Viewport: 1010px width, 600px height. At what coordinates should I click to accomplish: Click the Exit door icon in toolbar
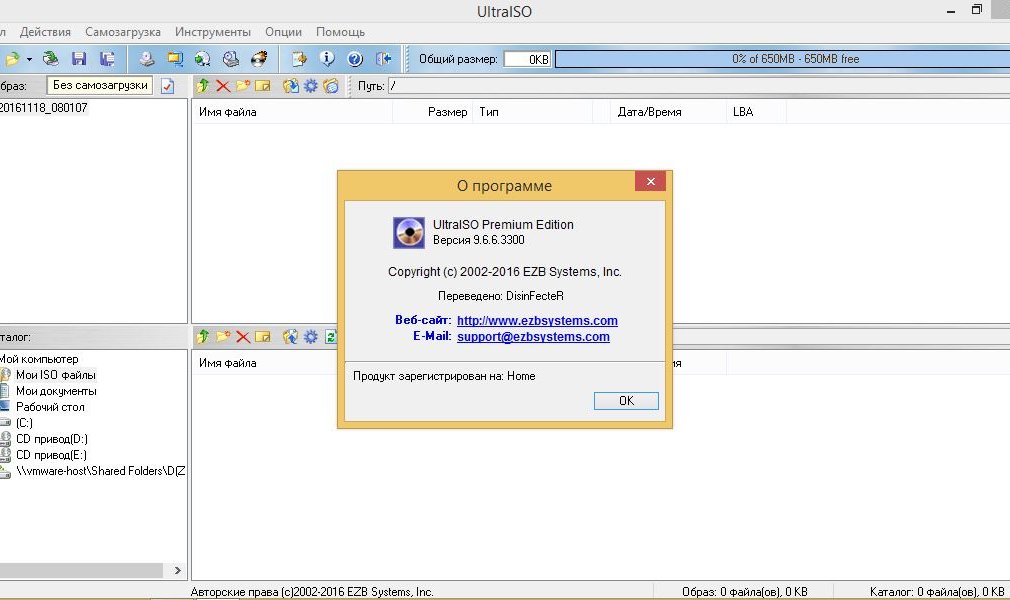click(x=383, y=59)
